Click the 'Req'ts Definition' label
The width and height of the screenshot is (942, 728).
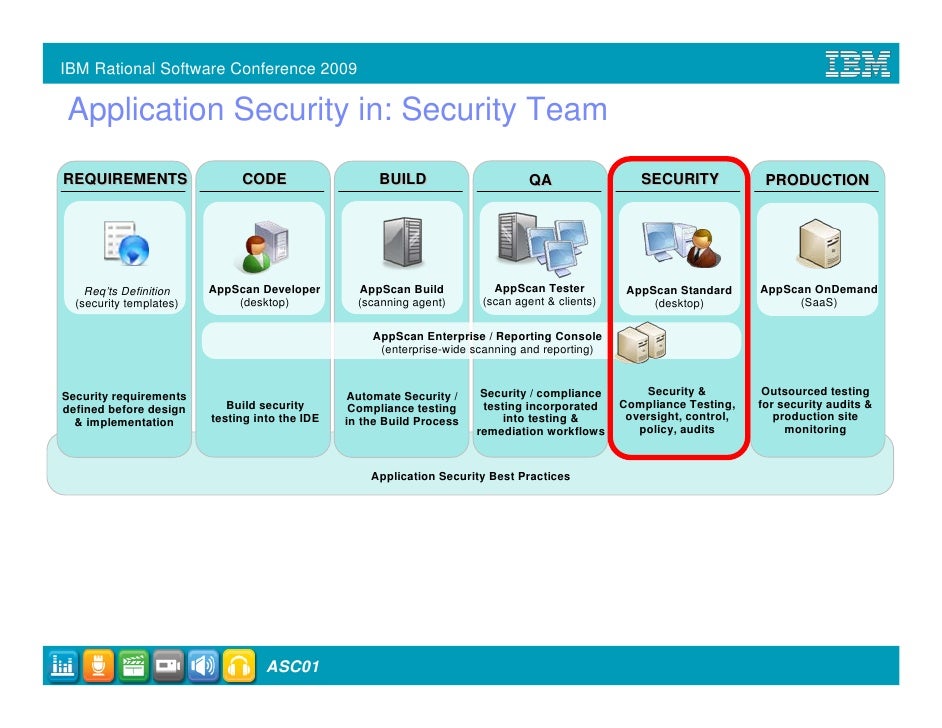click(x=127, y=291)
